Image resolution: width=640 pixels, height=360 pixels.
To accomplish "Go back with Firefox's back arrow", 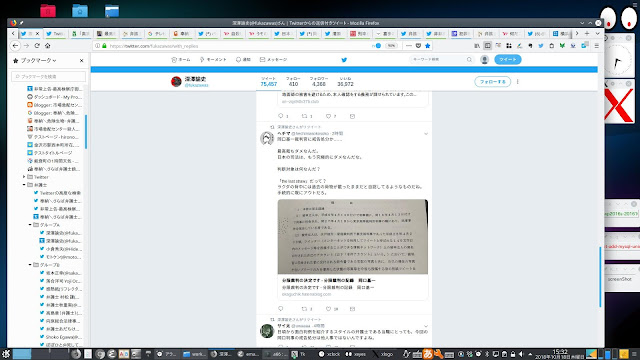I will tap(16, 46).
